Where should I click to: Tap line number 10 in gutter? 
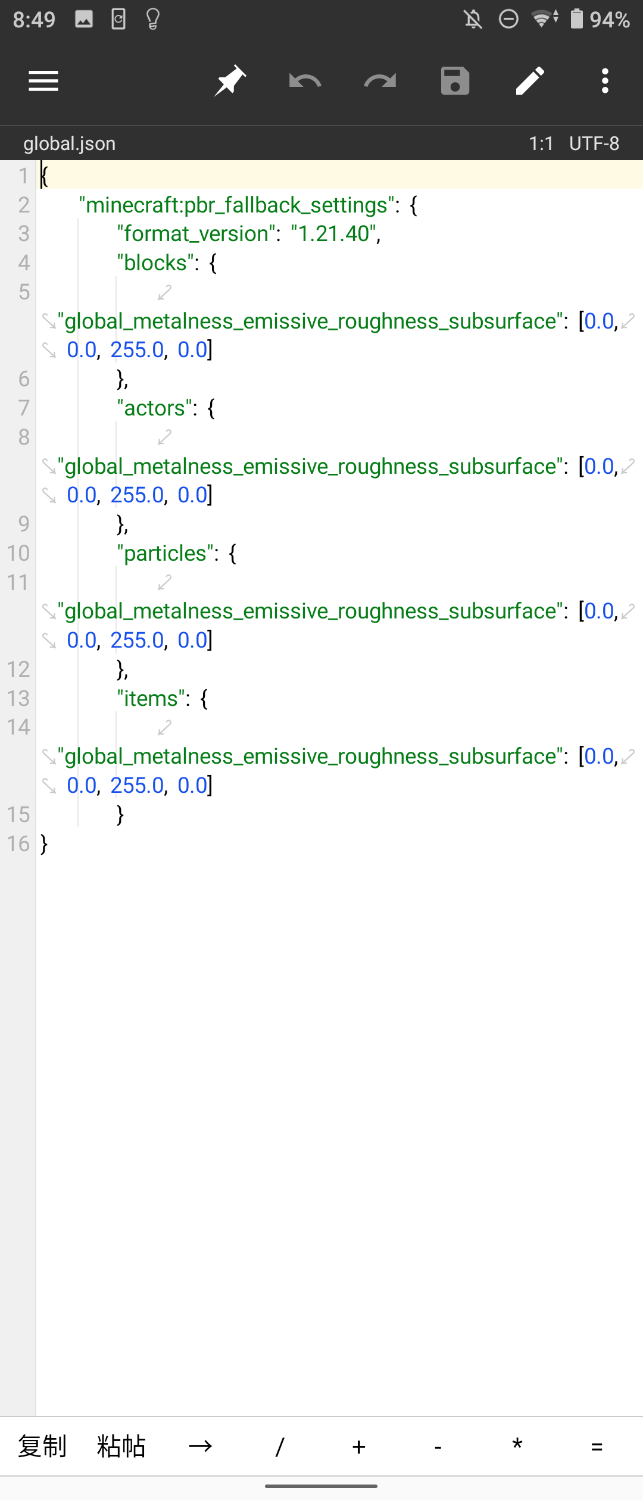(18, 553)
